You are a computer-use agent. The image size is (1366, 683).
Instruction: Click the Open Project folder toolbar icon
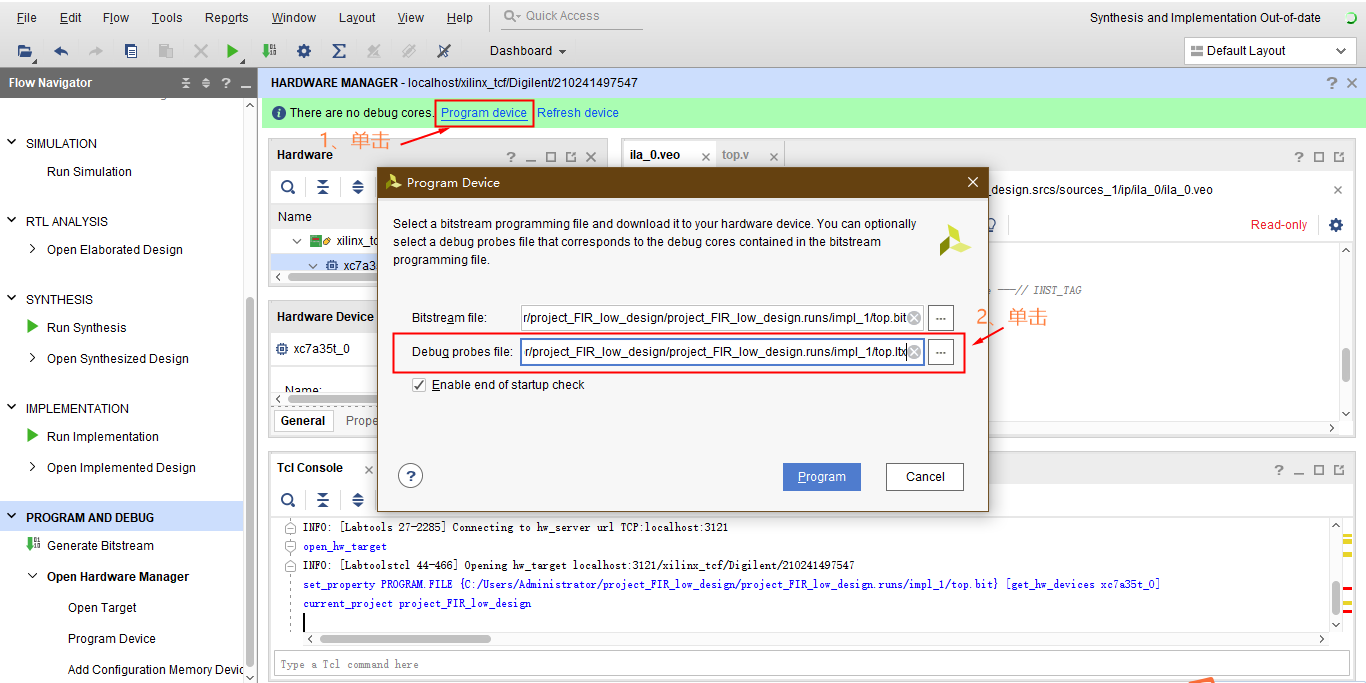[25, 51]
